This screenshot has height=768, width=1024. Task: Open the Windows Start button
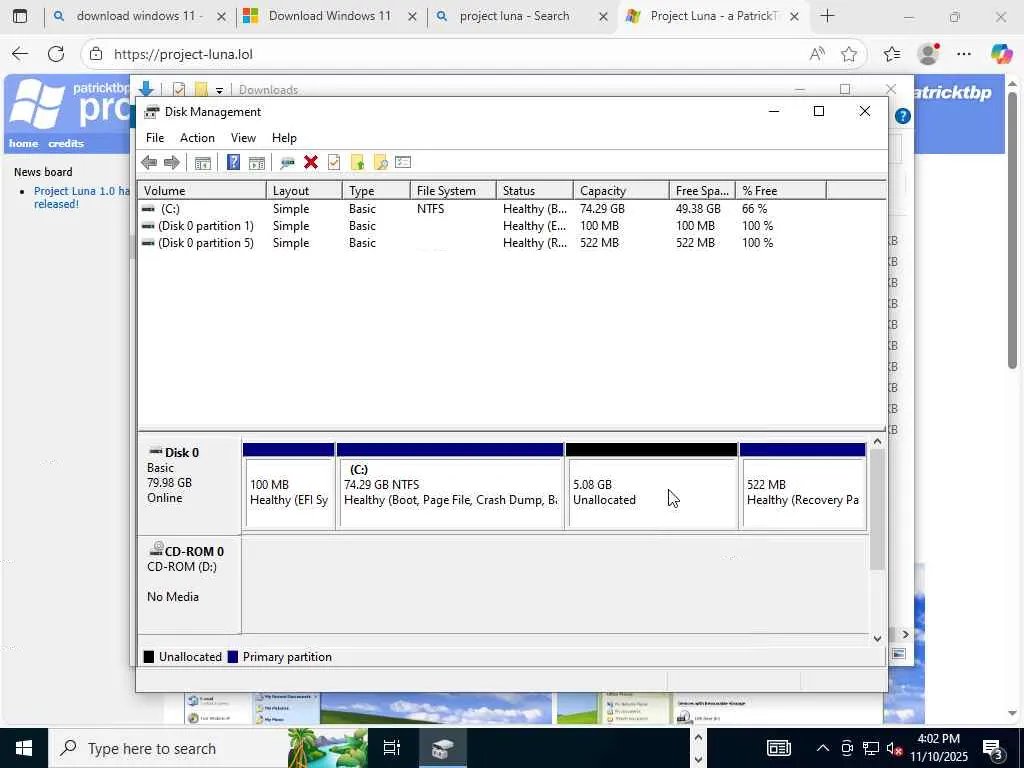pos(24,748)
